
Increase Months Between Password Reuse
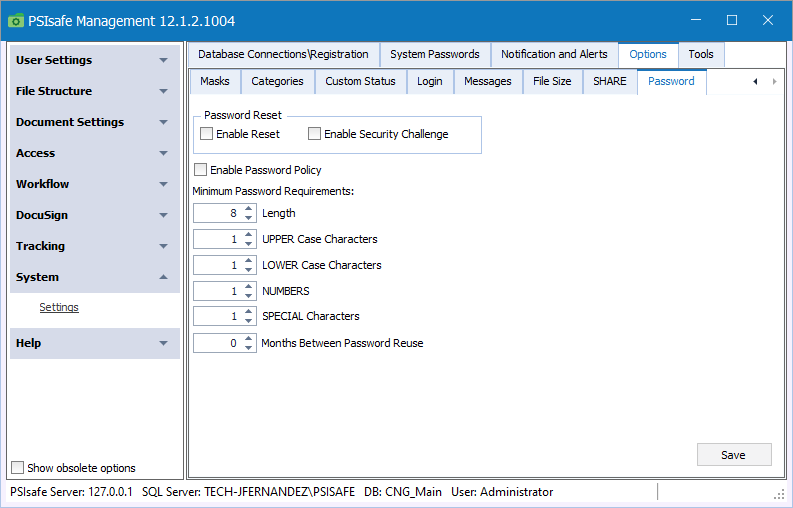point(248,338)
